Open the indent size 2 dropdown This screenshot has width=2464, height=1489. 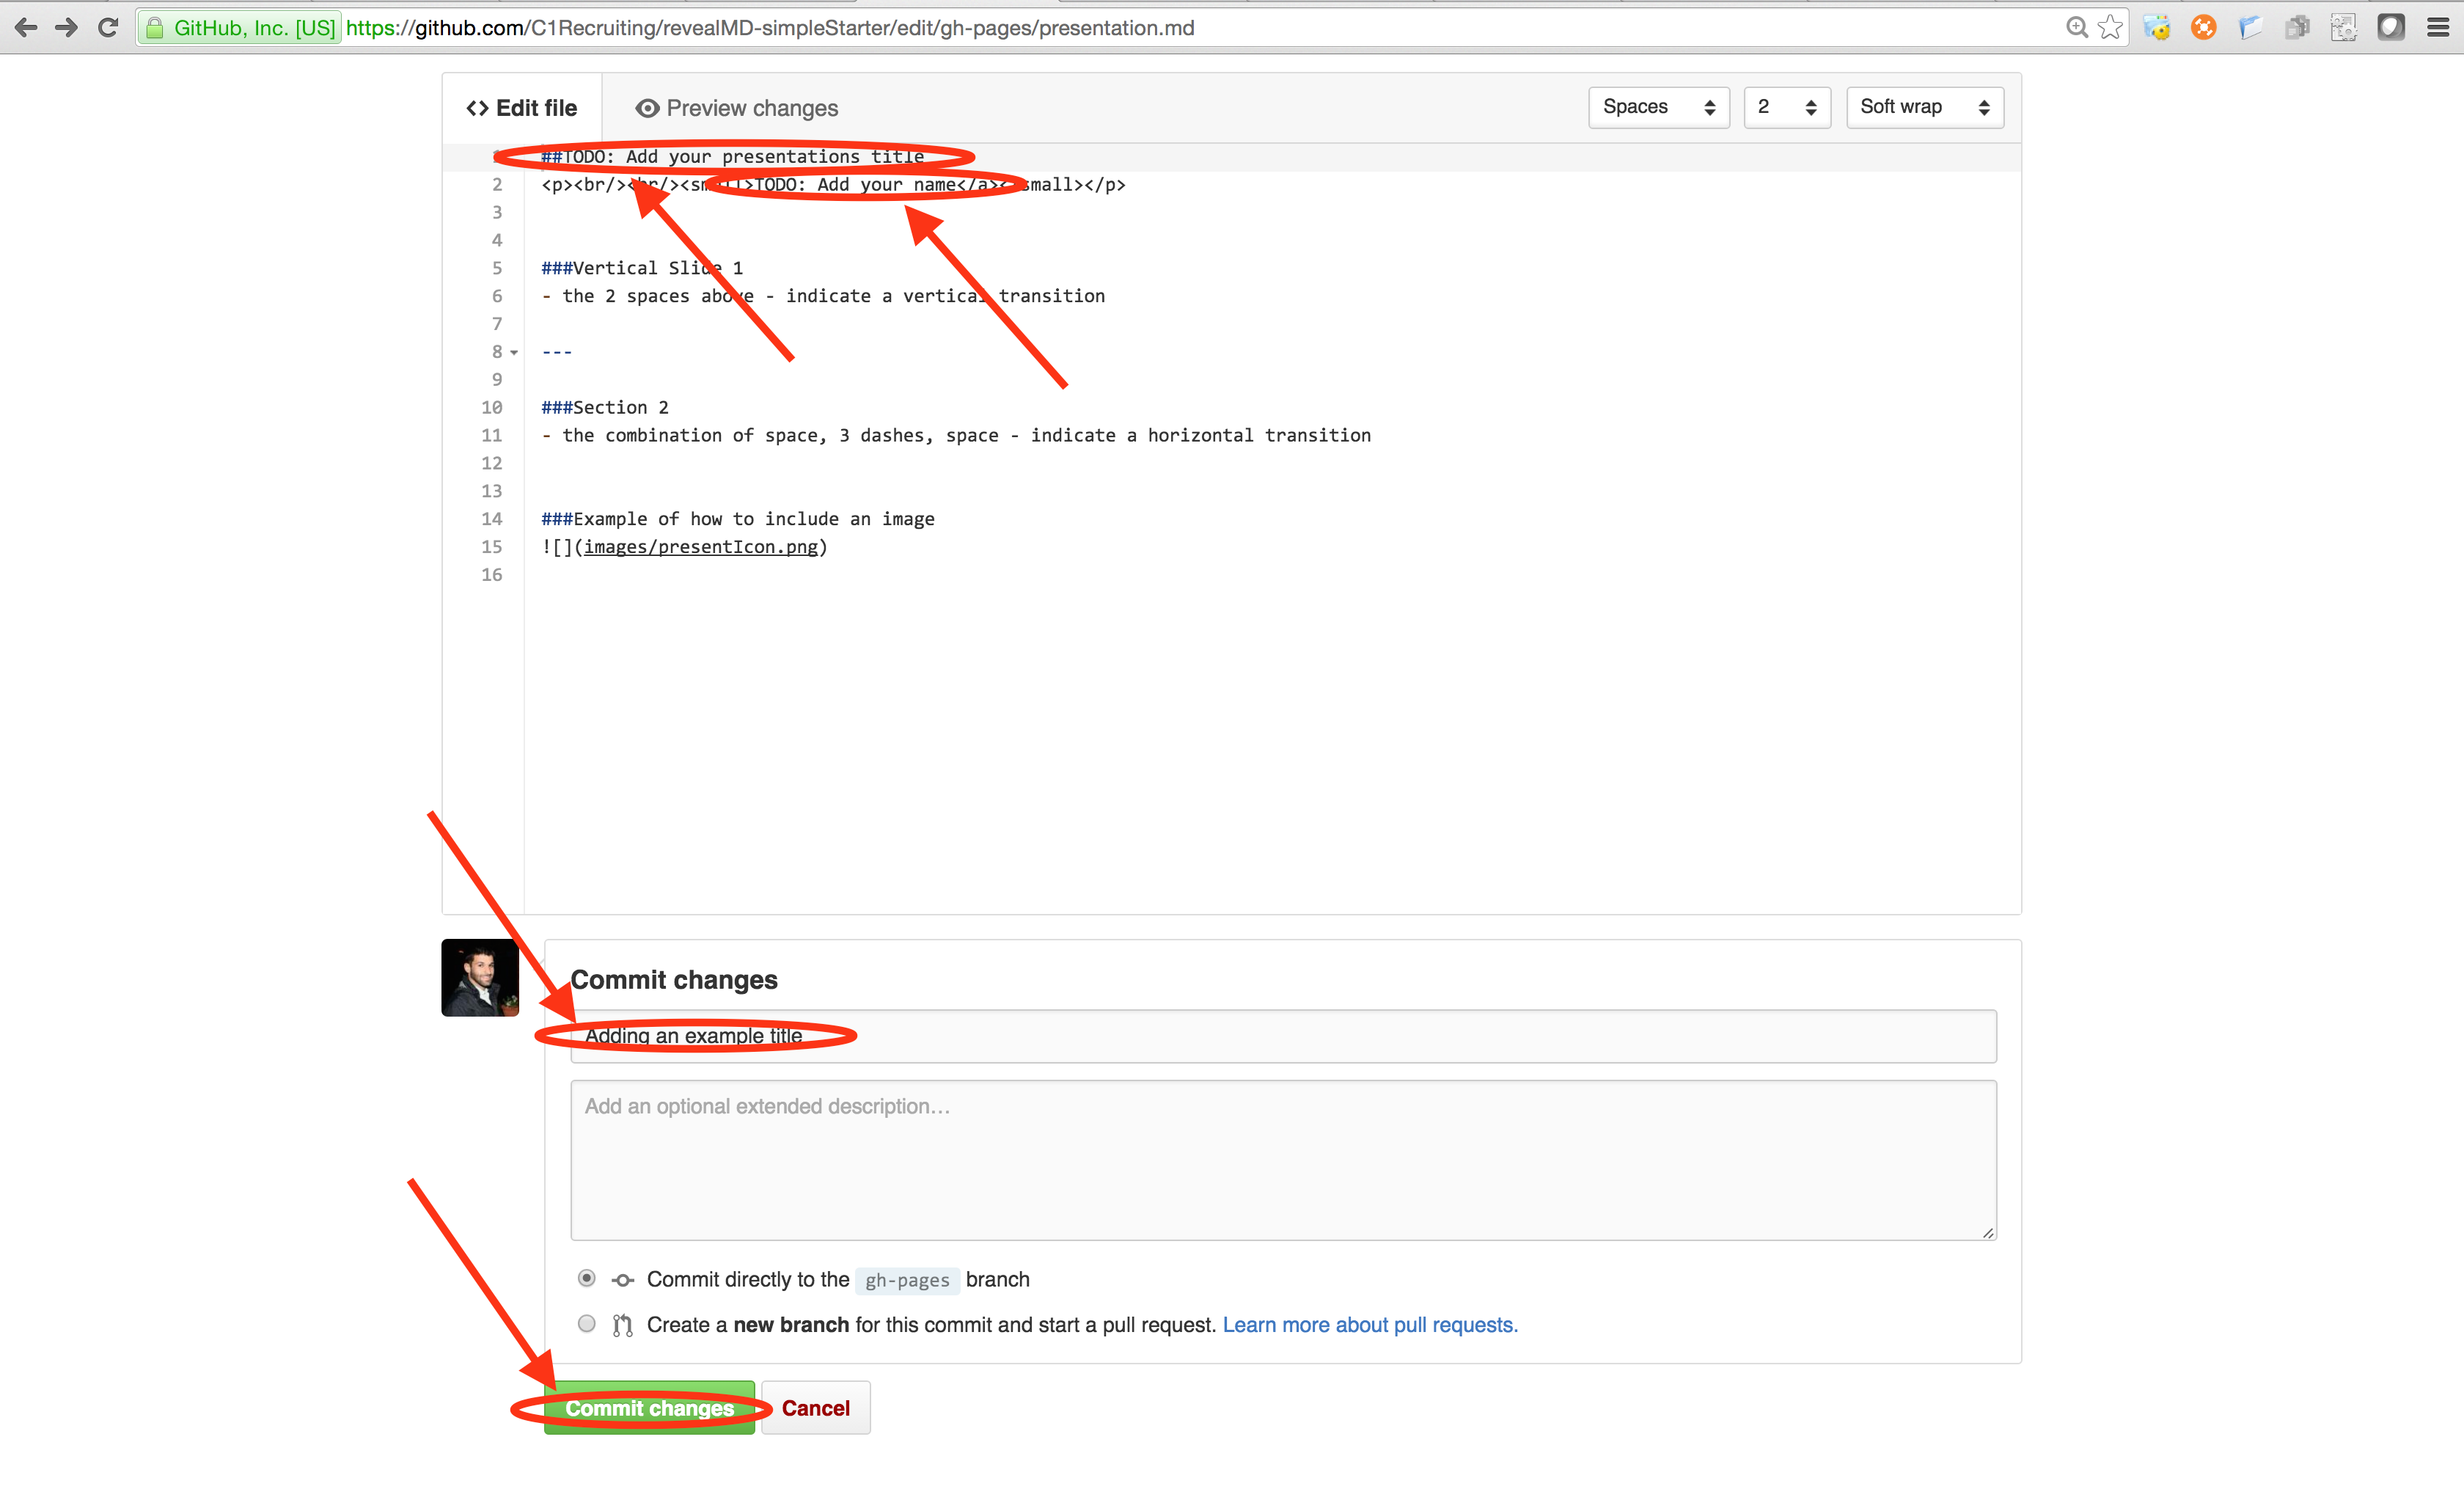(1786, 107)
